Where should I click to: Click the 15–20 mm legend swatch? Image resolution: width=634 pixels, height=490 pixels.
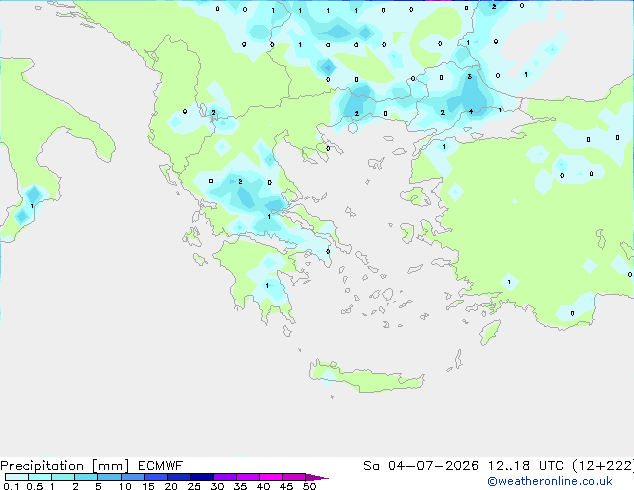[x=156, y=477]
